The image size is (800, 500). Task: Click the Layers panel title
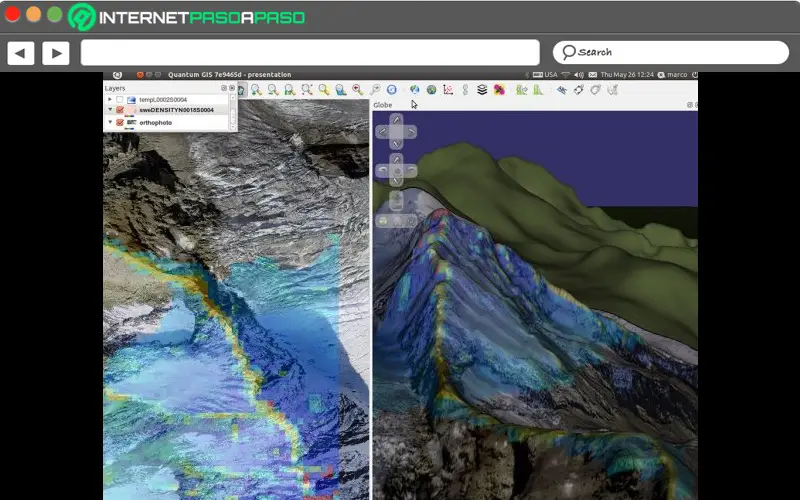pyautogui.click(x=115, y=88)
